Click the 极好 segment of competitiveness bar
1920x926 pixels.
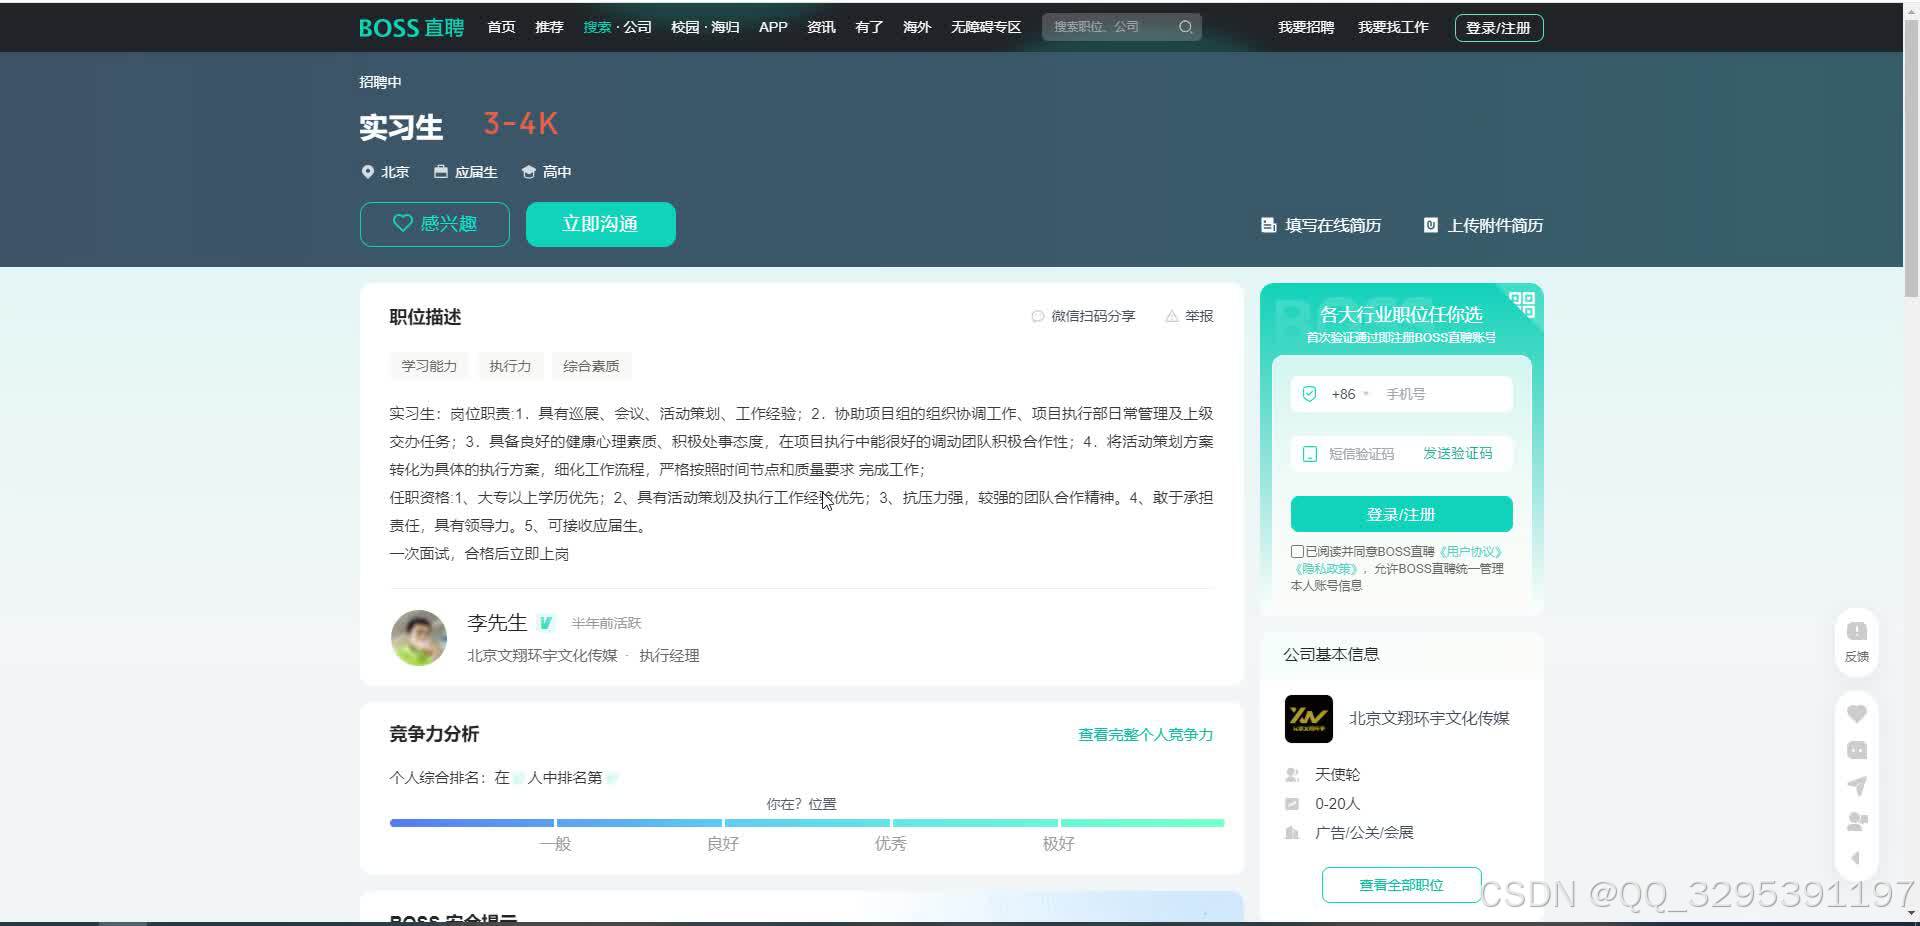click(x=975, y=823)
